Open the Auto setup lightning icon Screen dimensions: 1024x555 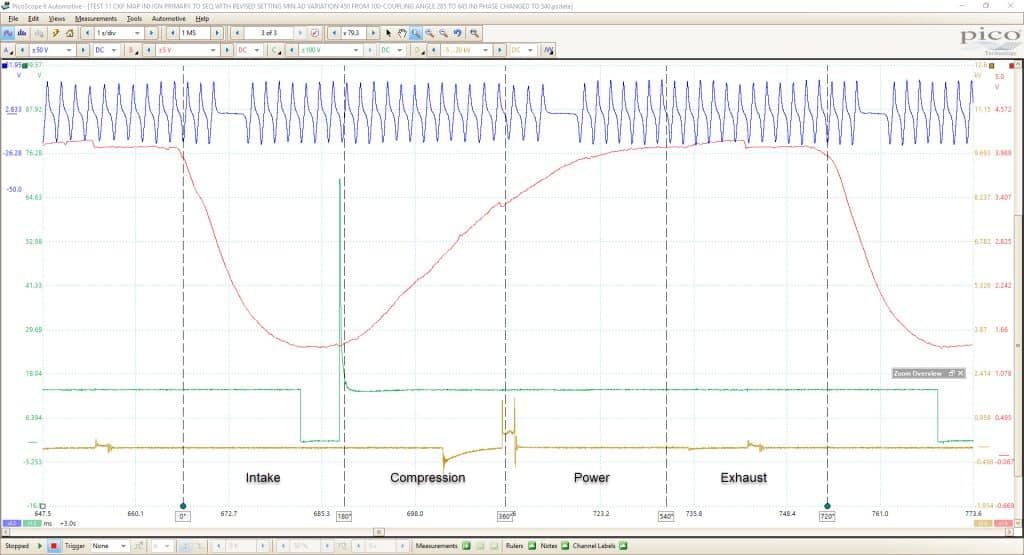click(x=56, y=33)
